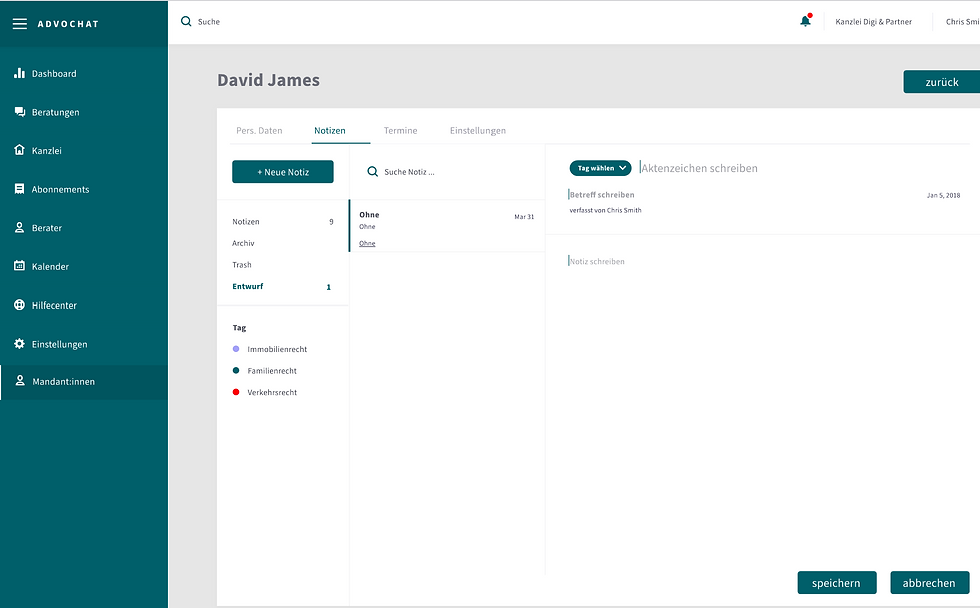This screenshot has width=980, height=608.
Task: Filter by Verkehrsrecht red tag
Action: coord(265,392)
